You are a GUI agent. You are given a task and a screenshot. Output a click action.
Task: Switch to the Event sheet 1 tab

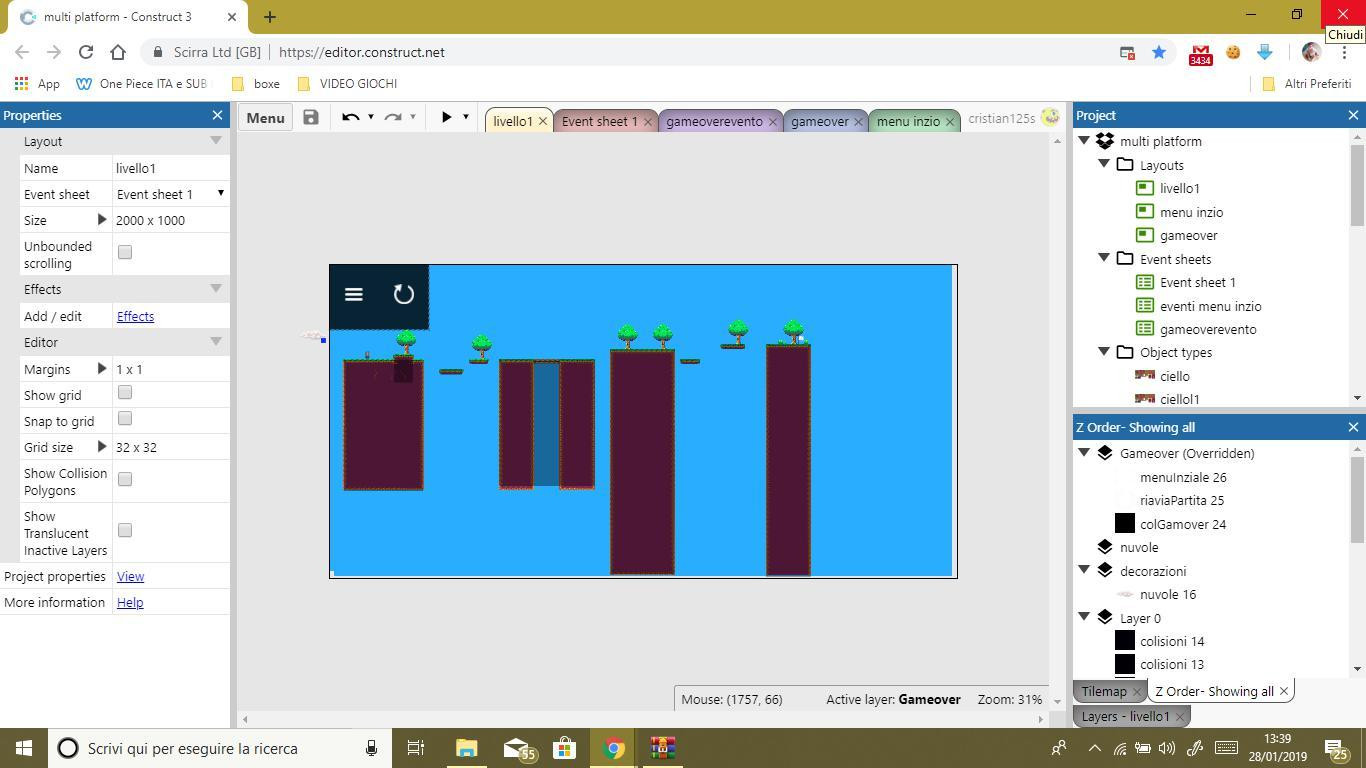(x=599, y=121)
